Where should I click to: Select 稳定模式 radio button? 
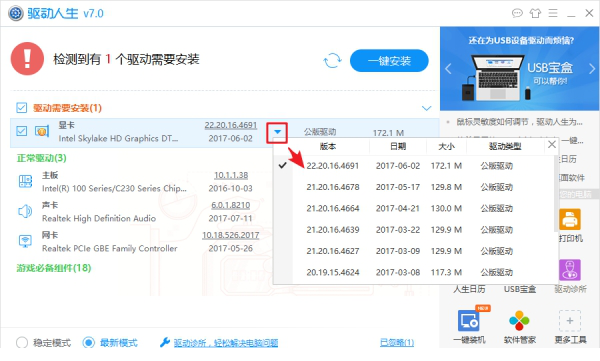coord(22,342)
